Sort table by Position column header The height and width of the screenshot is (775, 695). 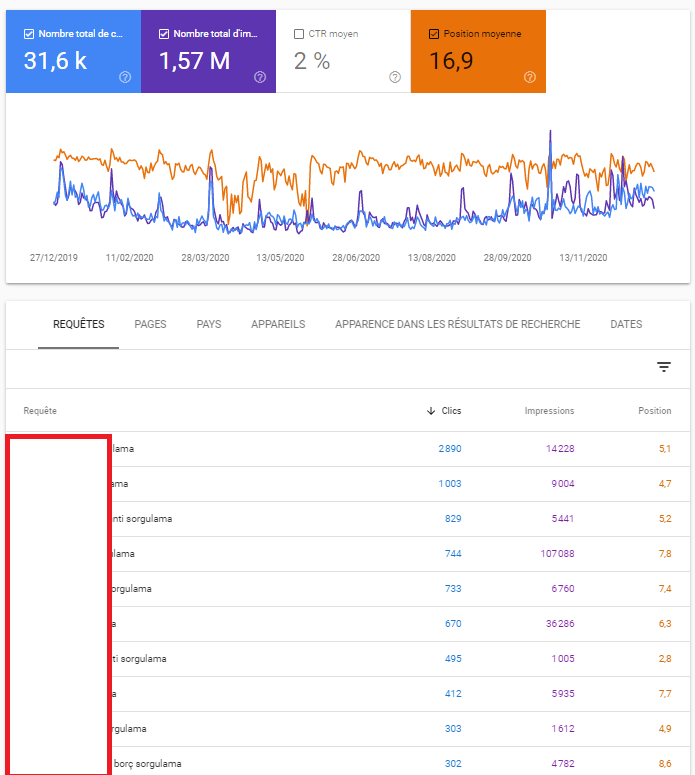tap(654, 411)
